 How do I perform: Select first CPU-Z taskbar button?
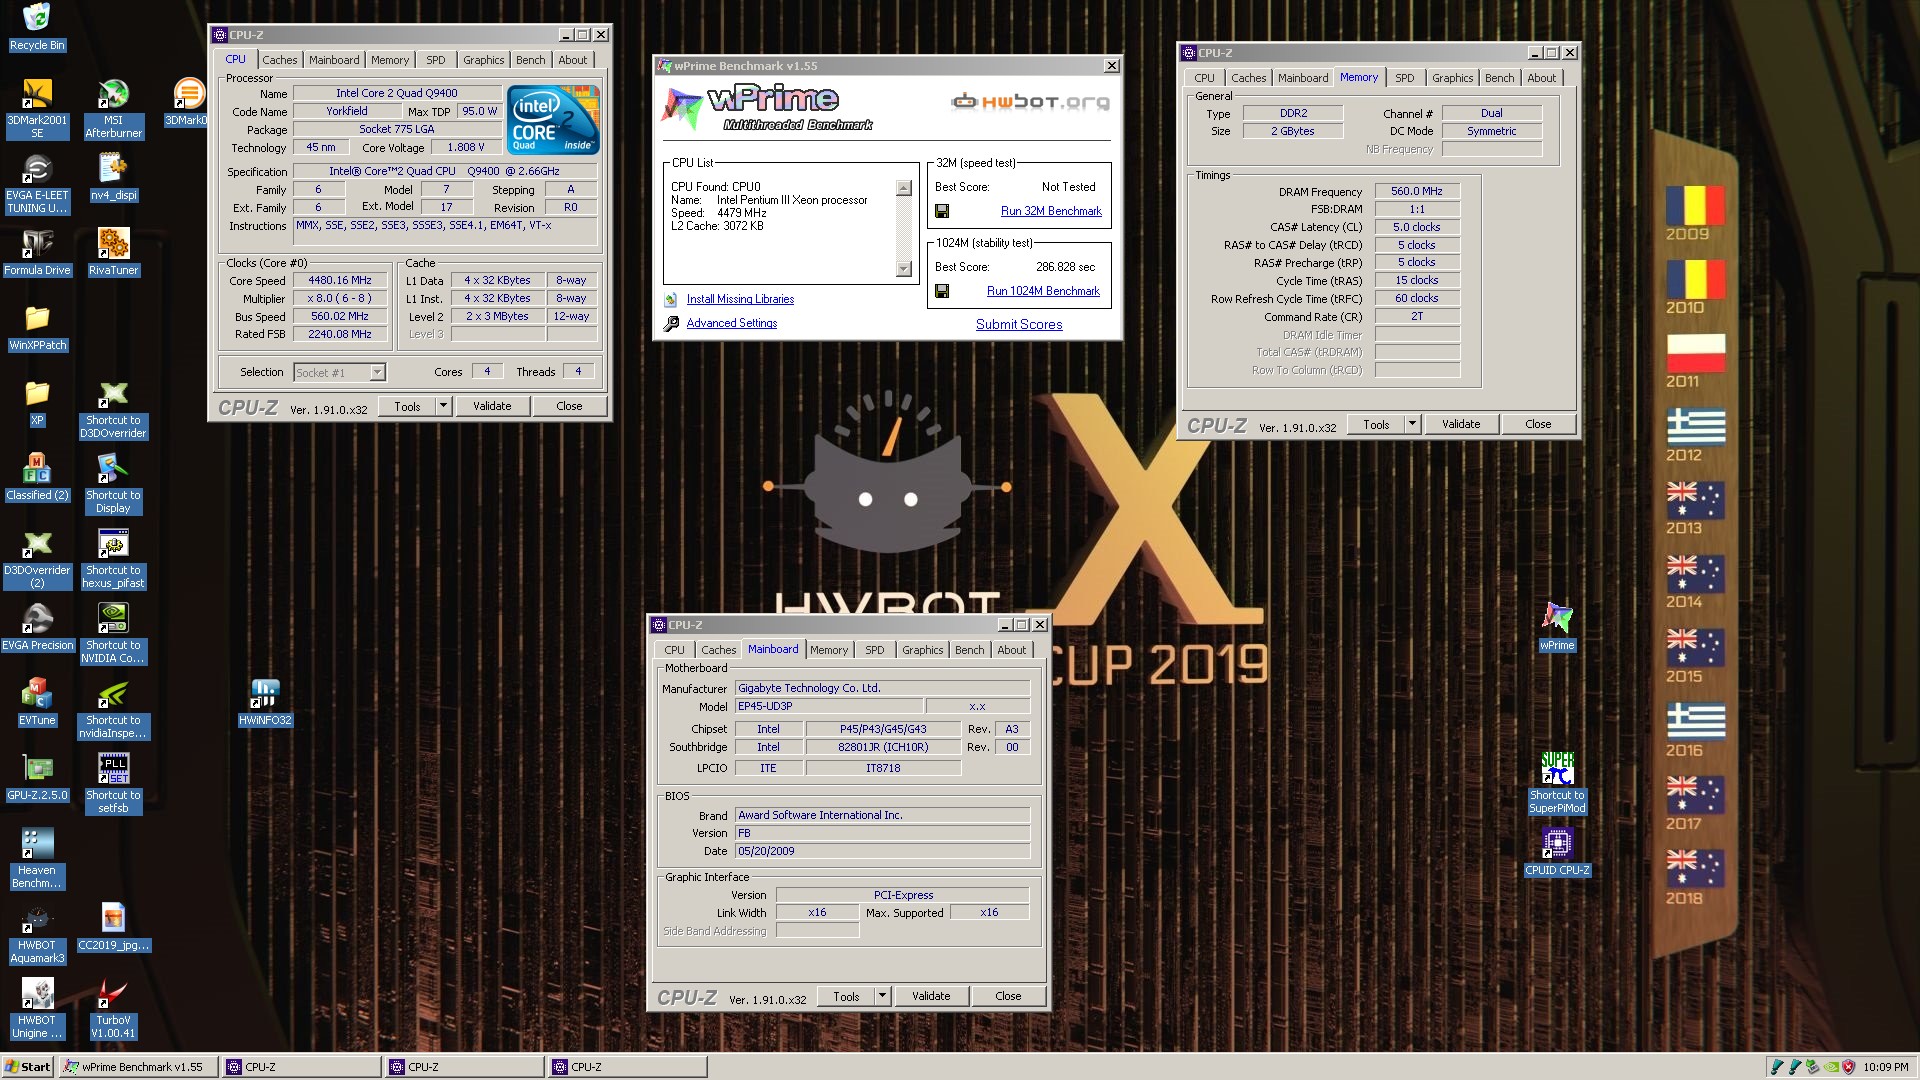tap(301, 1067)
